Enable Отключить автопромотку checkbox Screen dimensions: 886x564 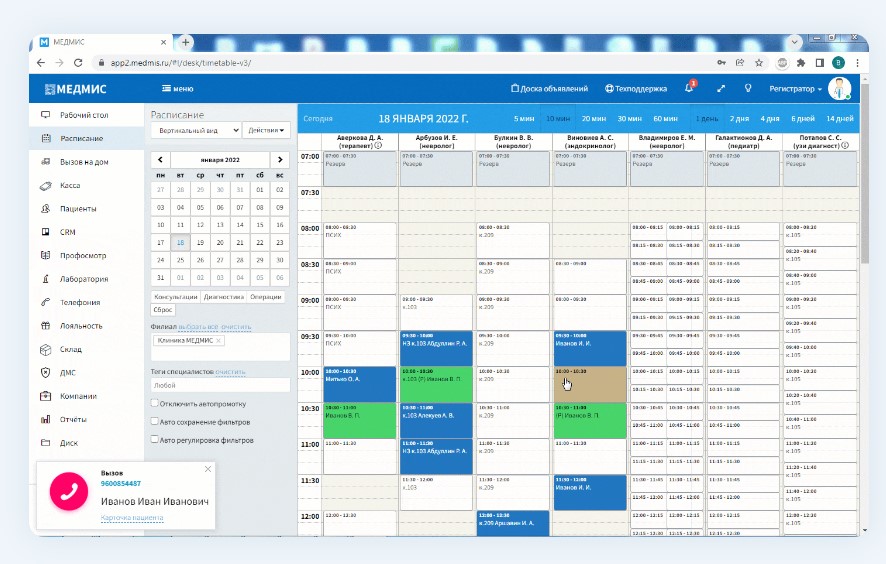(154, 403)
